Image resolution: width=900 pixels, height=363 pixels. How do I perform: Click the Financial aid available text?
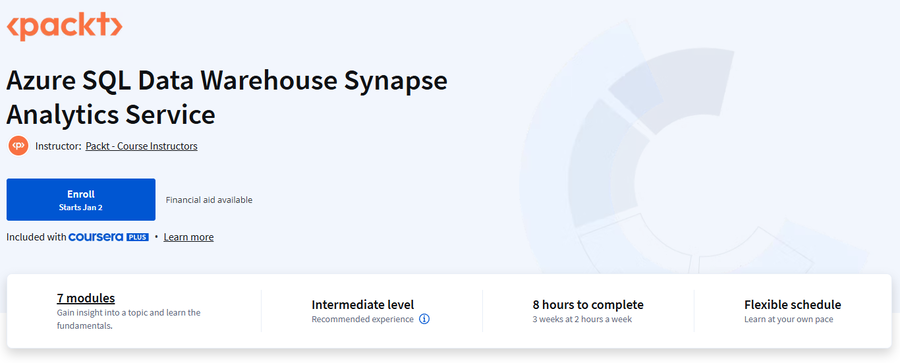[209, 200]
